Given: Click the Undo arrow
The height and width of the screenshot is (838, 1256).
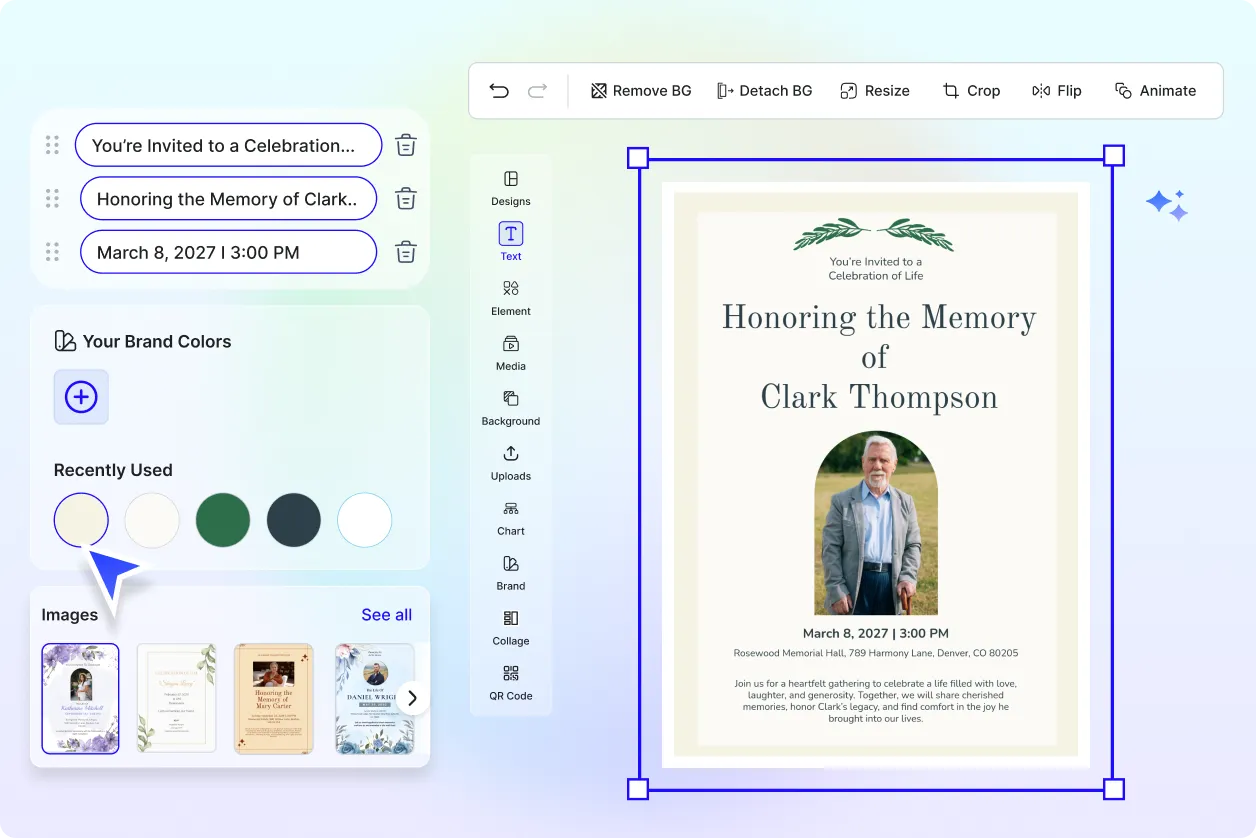Looking at the screenshot, I should (499, 90).
